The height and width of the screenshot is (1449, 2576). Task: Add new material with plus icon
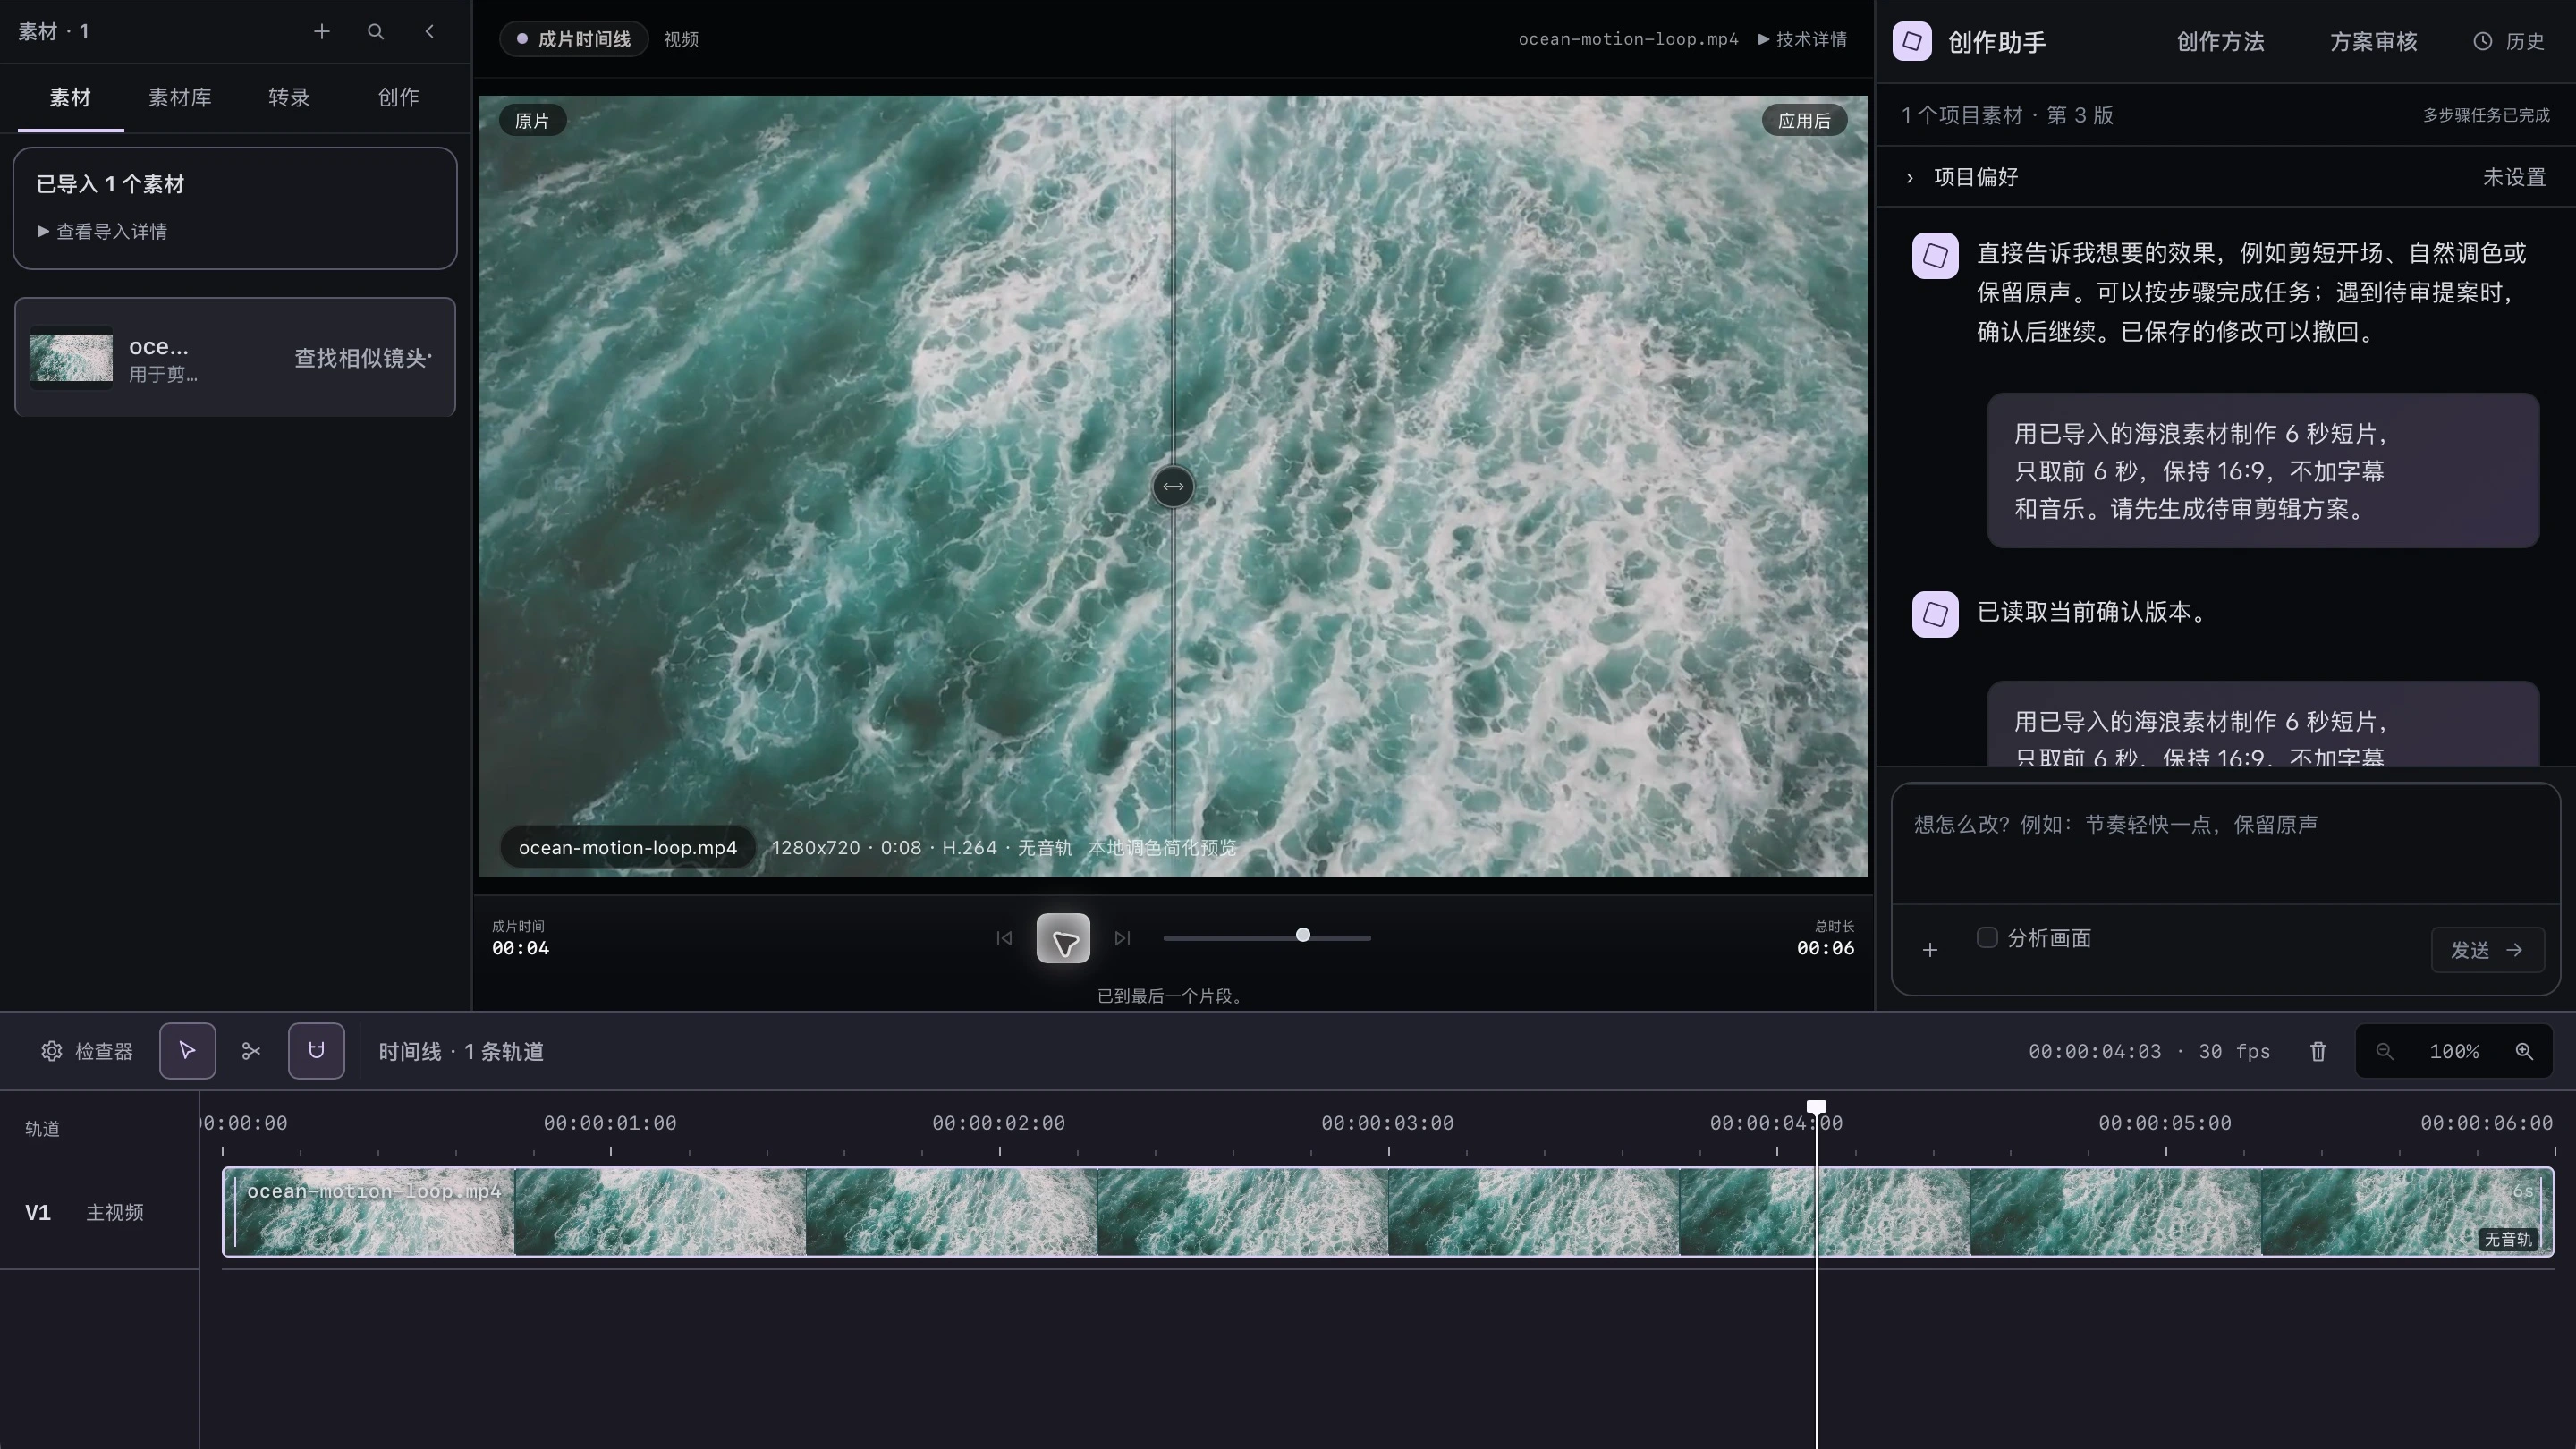321,32
